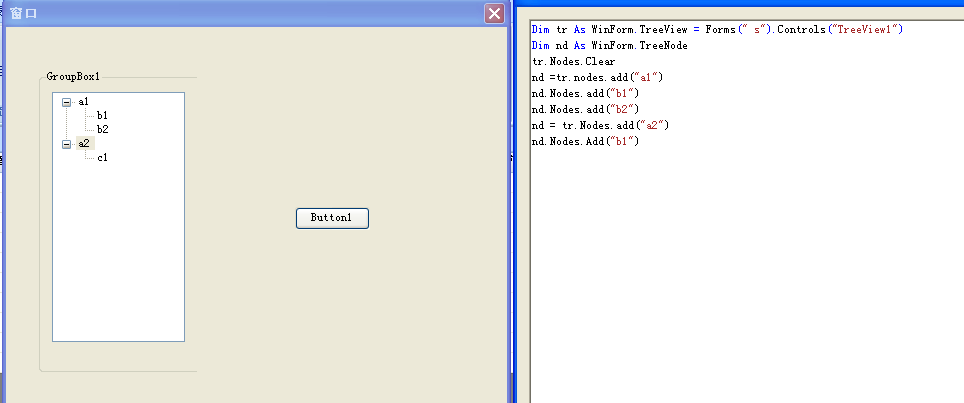Select the a1 node in tree
Image resolution: width=964 pixels, height=403 pixels.
pyautogui.click(x=84, y=102)
